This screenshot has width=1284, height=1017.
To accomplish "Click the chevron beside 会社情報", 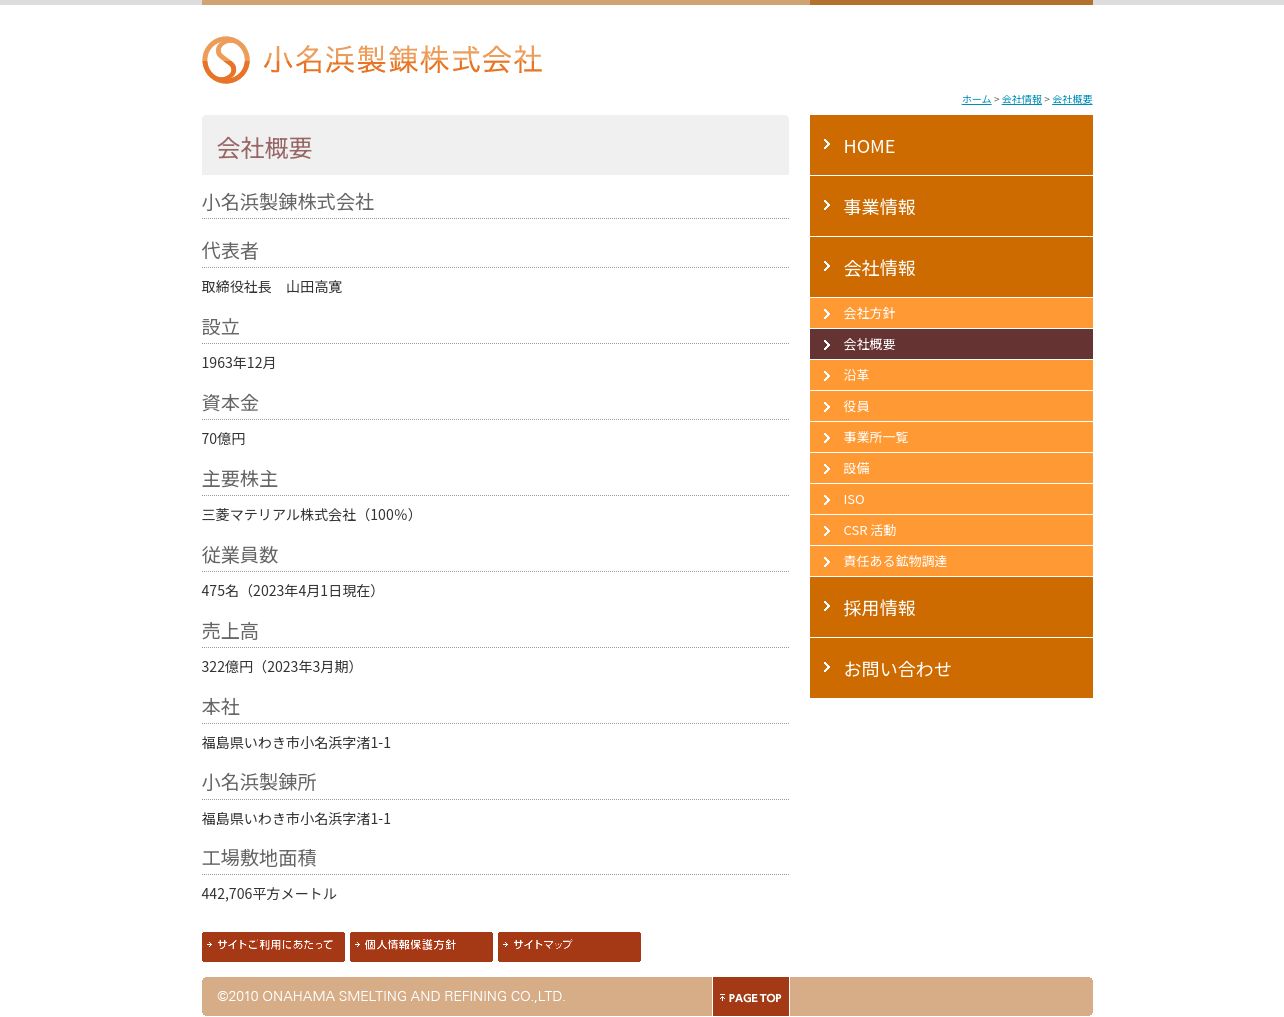I will tap(827, 267).
